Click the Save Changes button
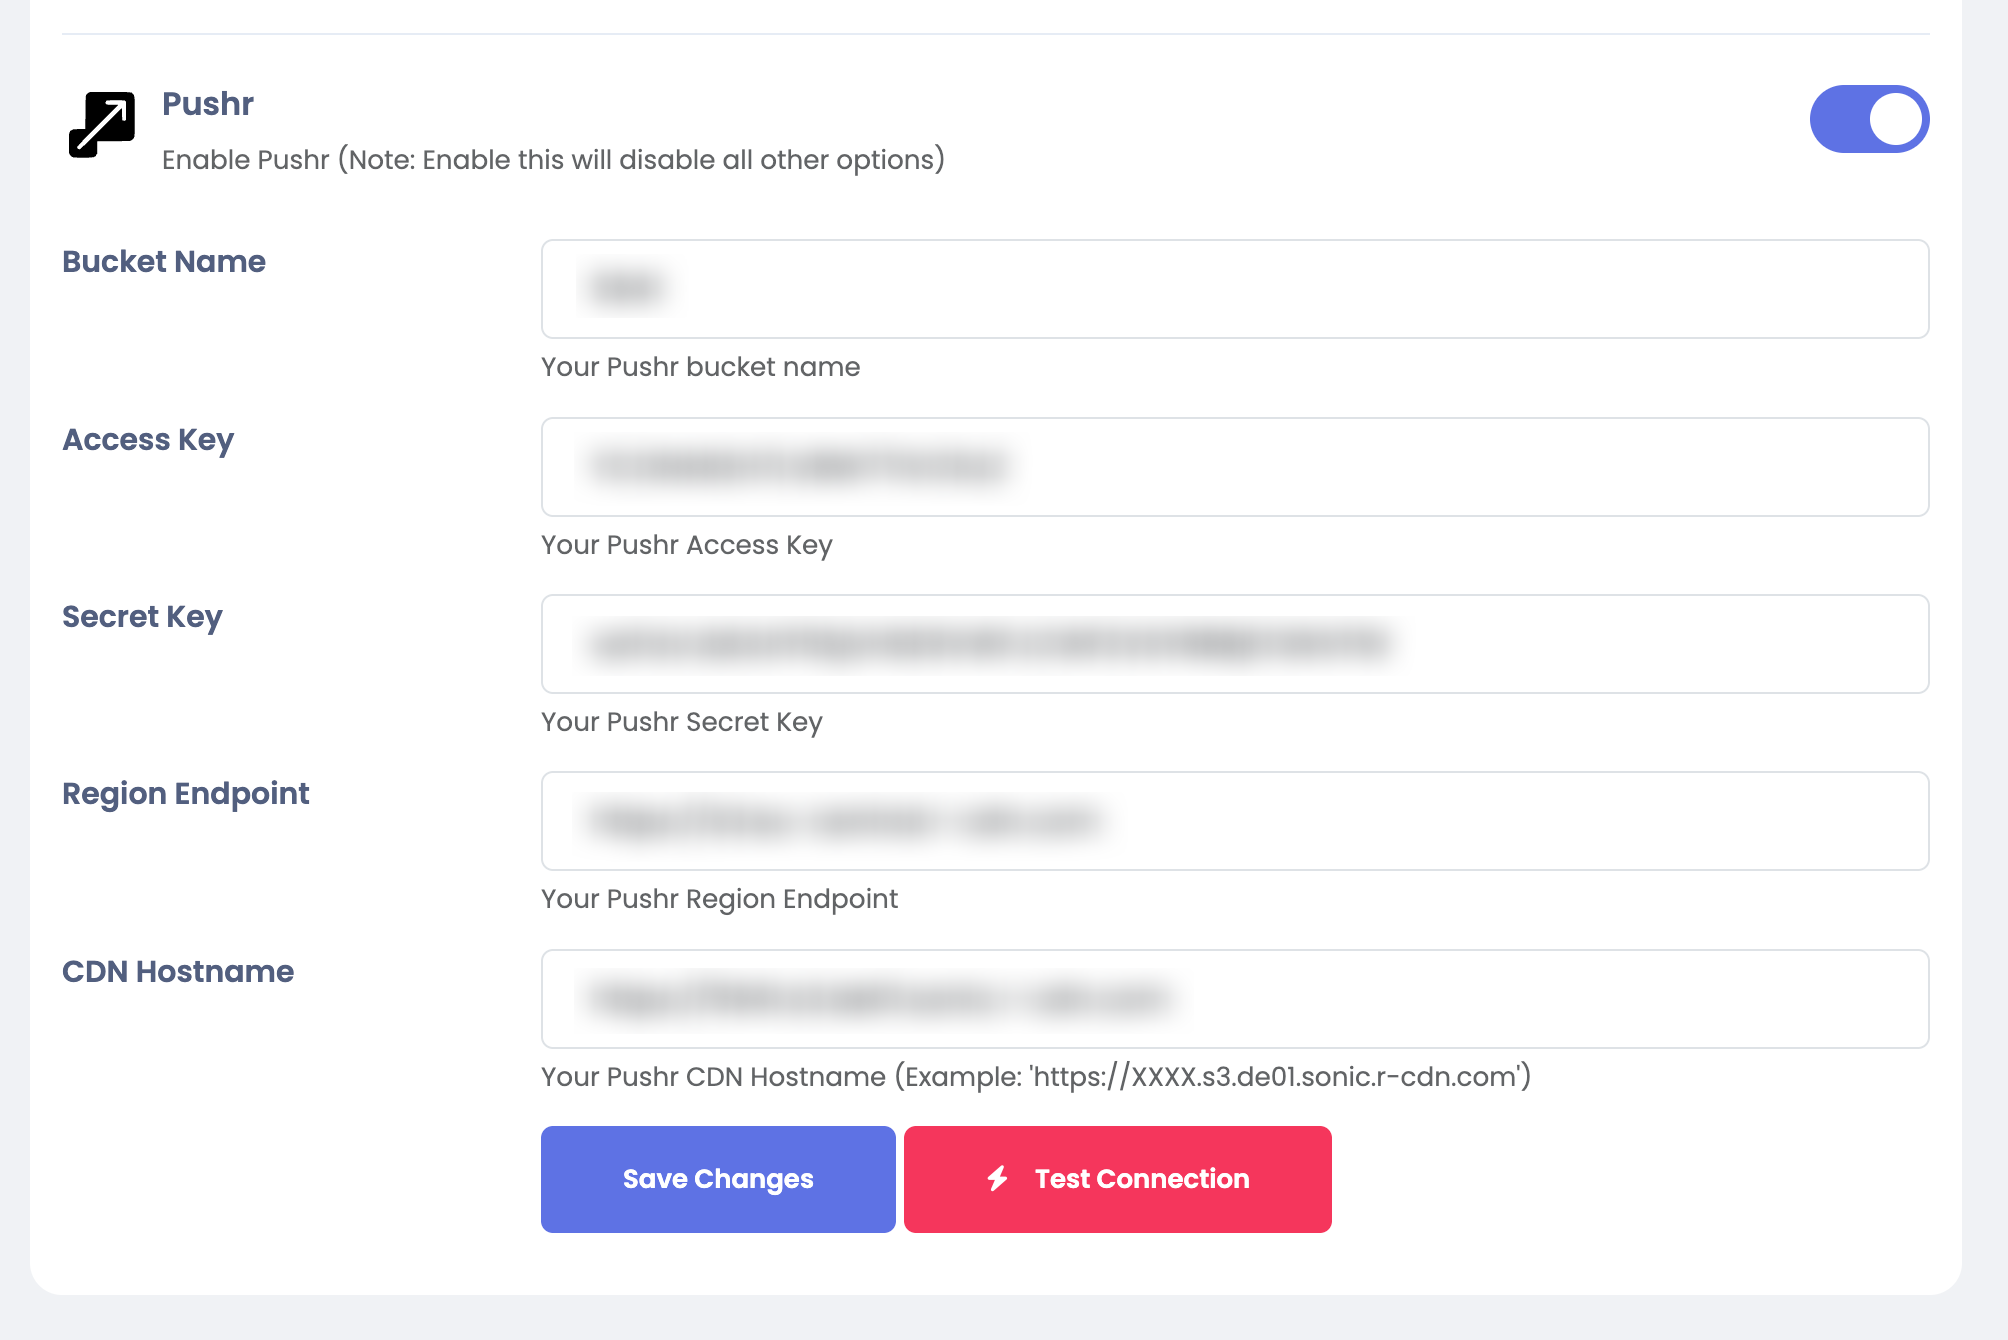 pos(718,1179)
